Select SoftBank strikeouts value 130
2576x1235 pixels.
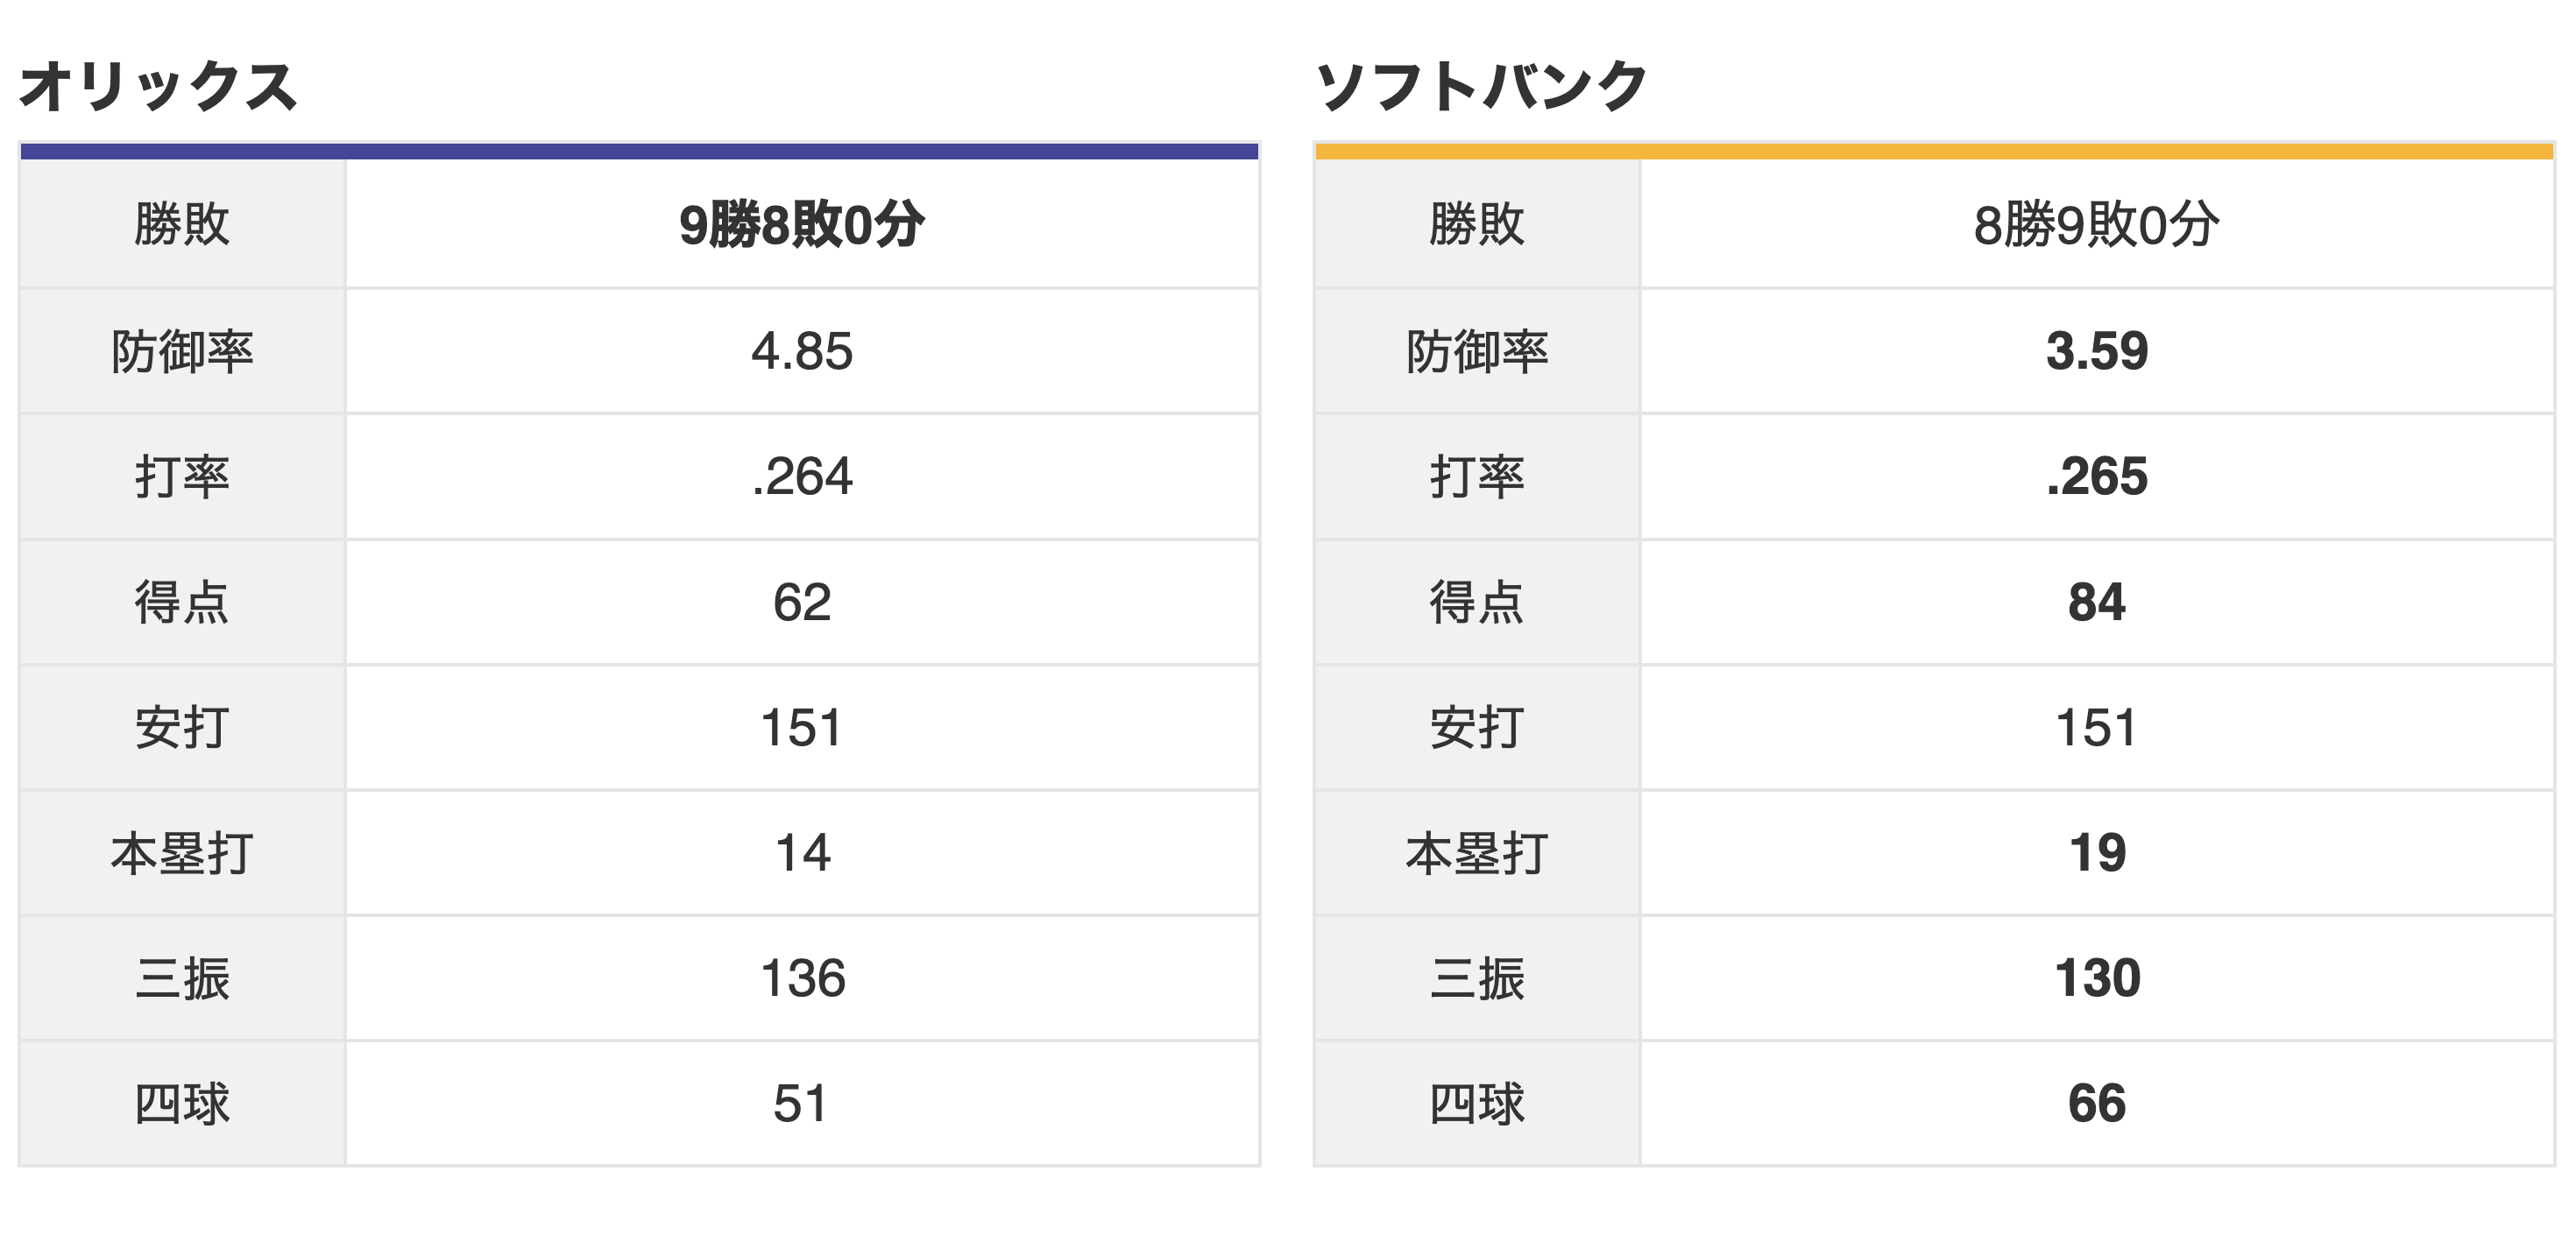tap(2097, 978)
